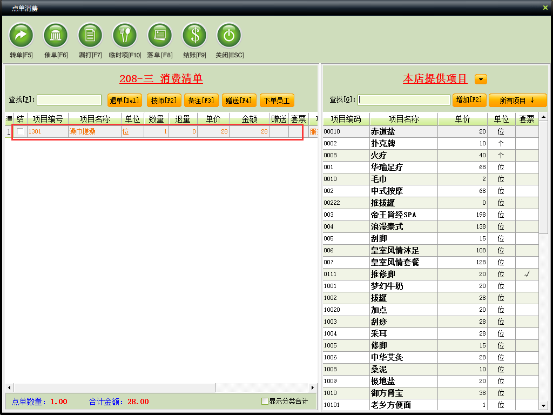Click the 转单 [F5] transfer arrow icon
The height and width of the screenshot is (415, 553).
pos(21,35)
